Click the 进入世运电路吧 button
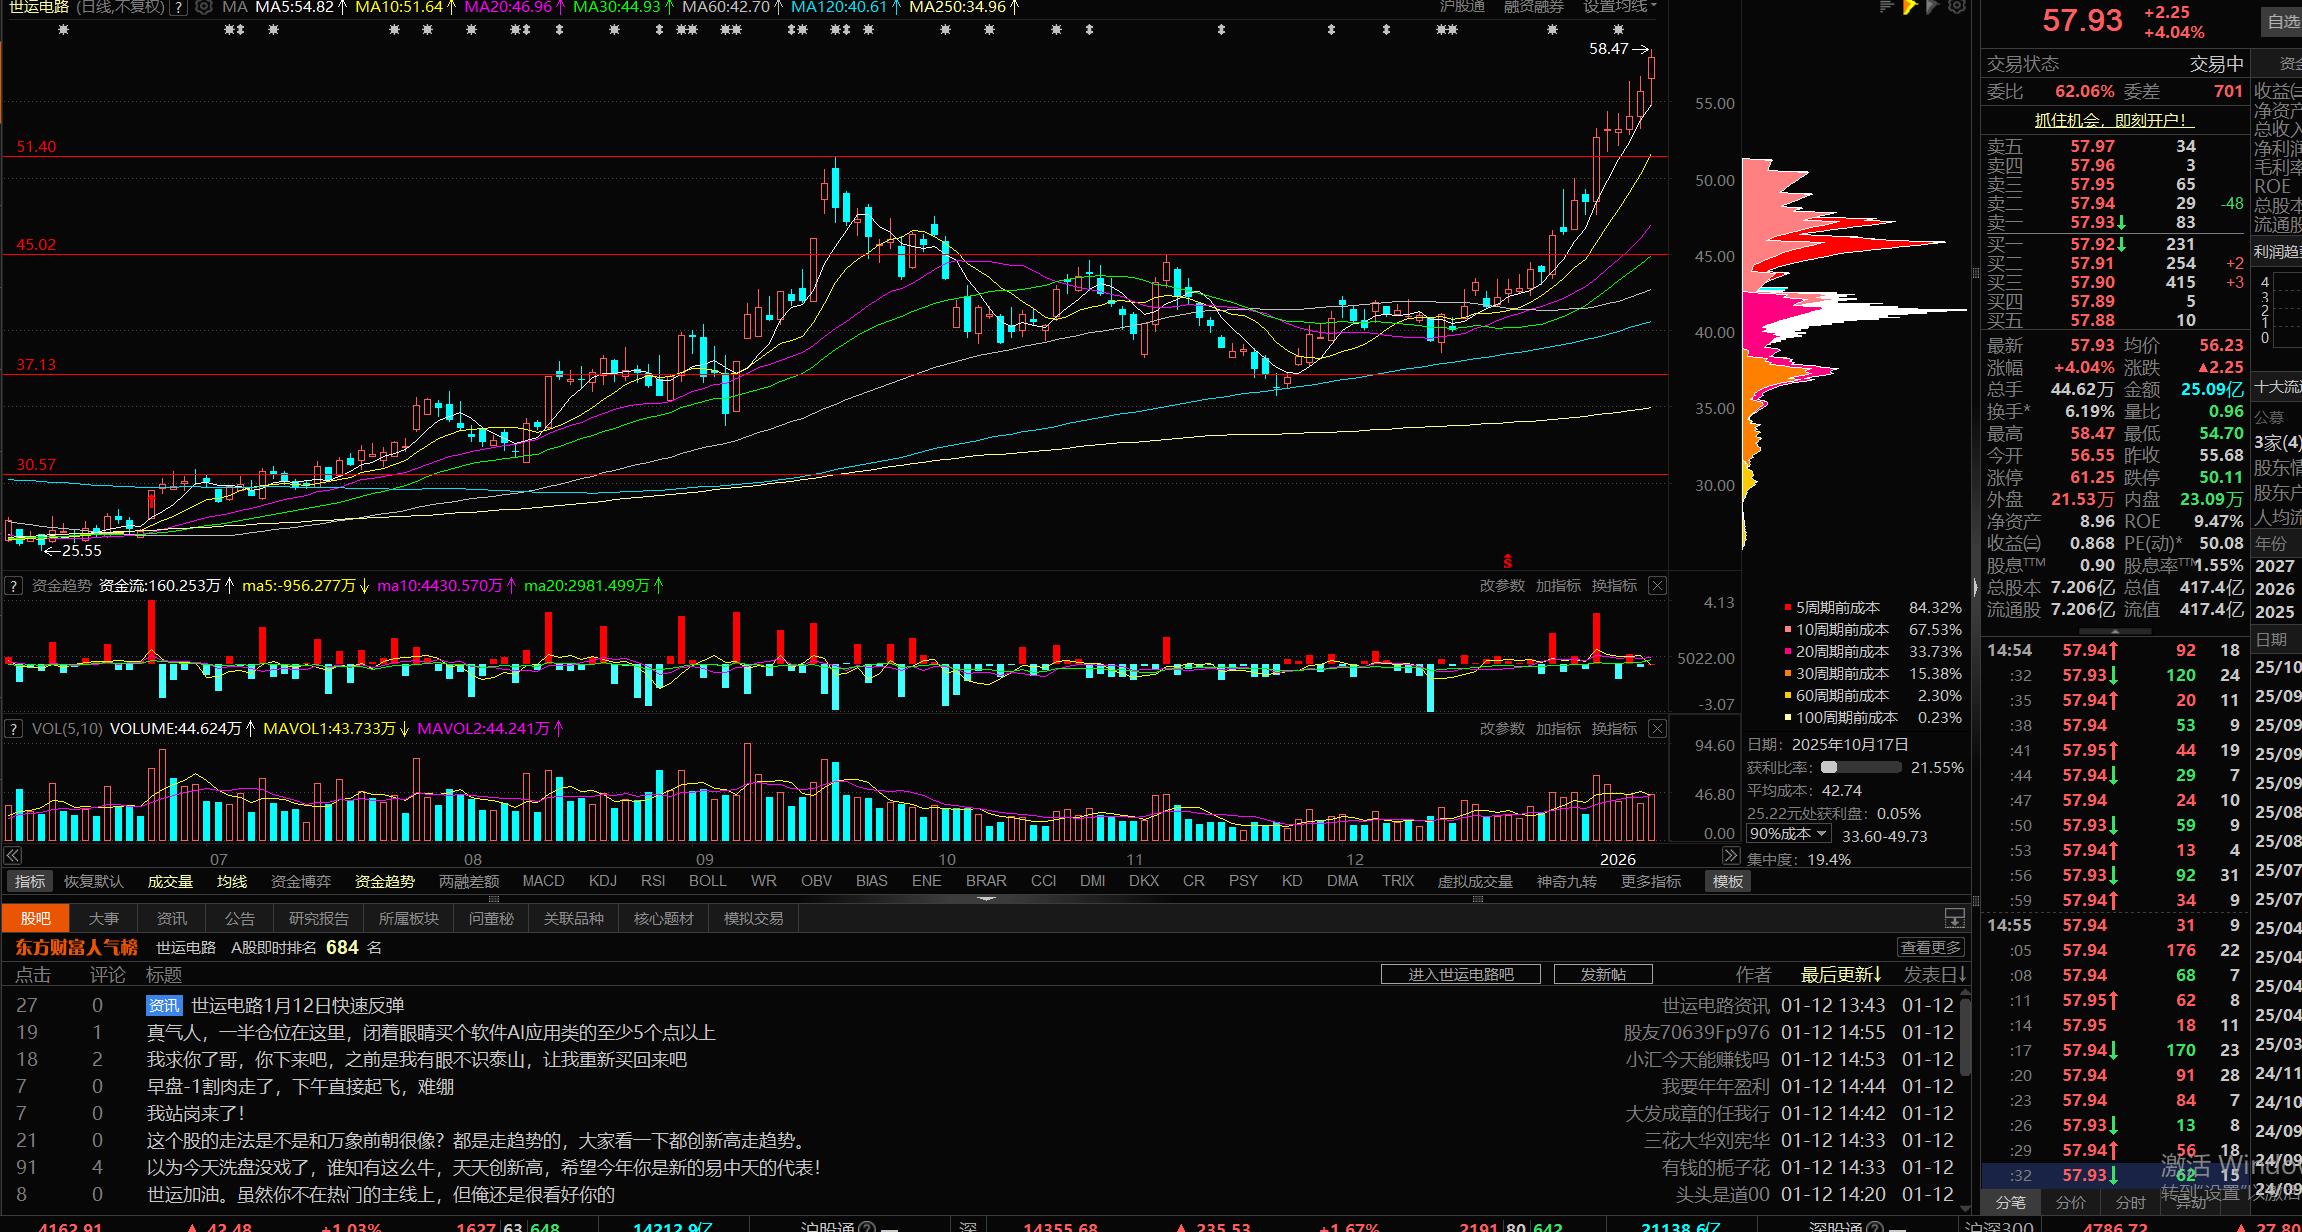The width and height of the screenshot is (2302, 1232). click(1460, 974)
